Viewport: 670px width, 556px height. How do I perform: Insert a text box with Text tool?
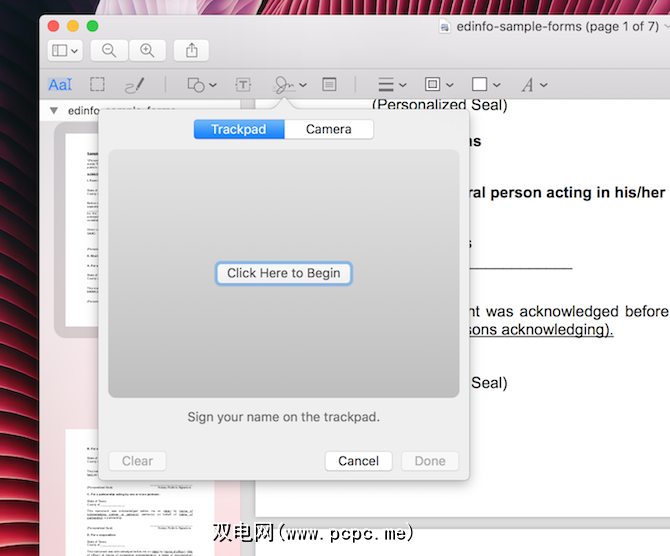pos(243,85)
